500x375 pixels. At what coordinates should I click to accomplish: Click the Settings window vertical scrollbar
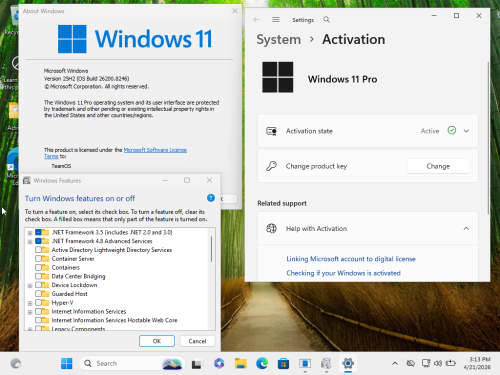pos(488,138)
